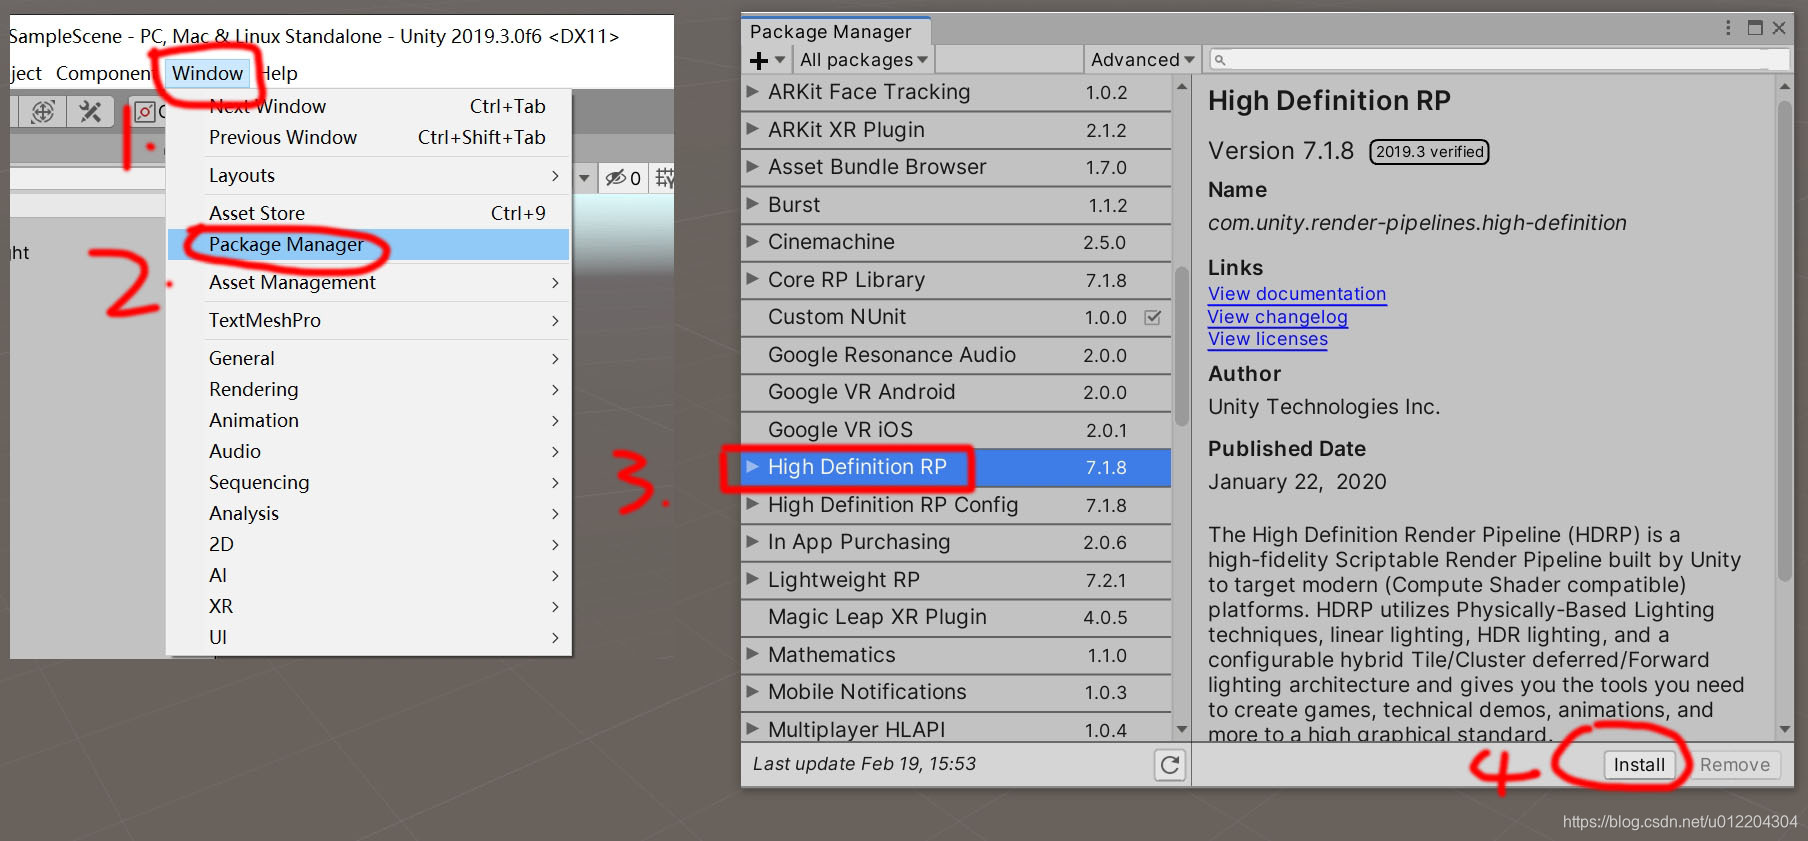Maximize the Package Manager window
The height and width of the screenshot is (841, 1808).
click(1755, 28)
